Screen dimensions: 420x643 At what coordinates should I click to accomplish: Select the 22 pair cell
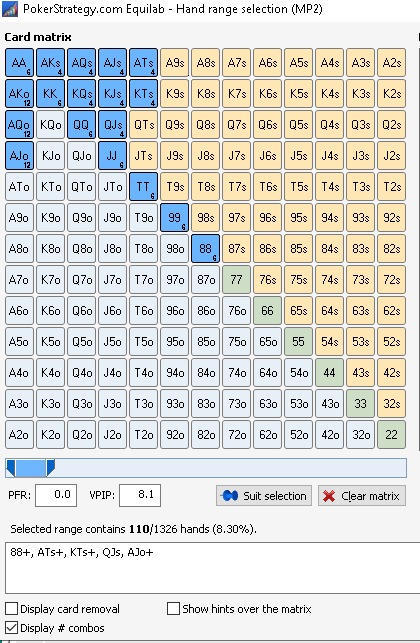392,434
